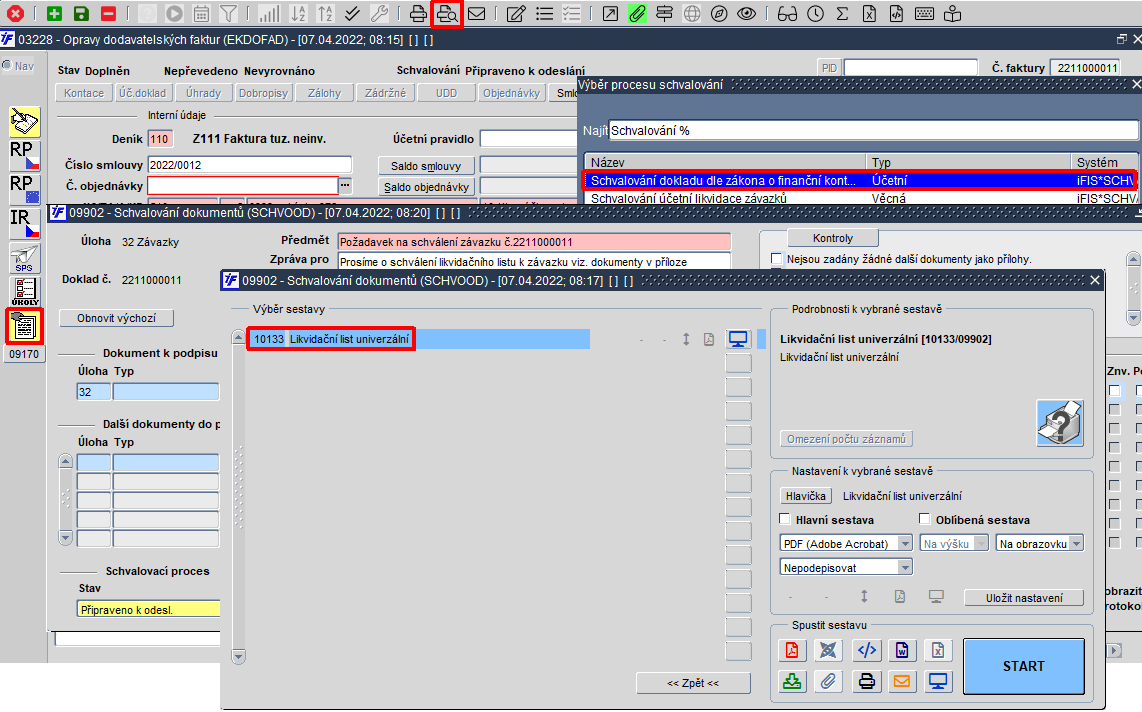Click the Číslo smlouvy field 2022/0012
The image size is (1142, 712).
[x=249, y=165]
